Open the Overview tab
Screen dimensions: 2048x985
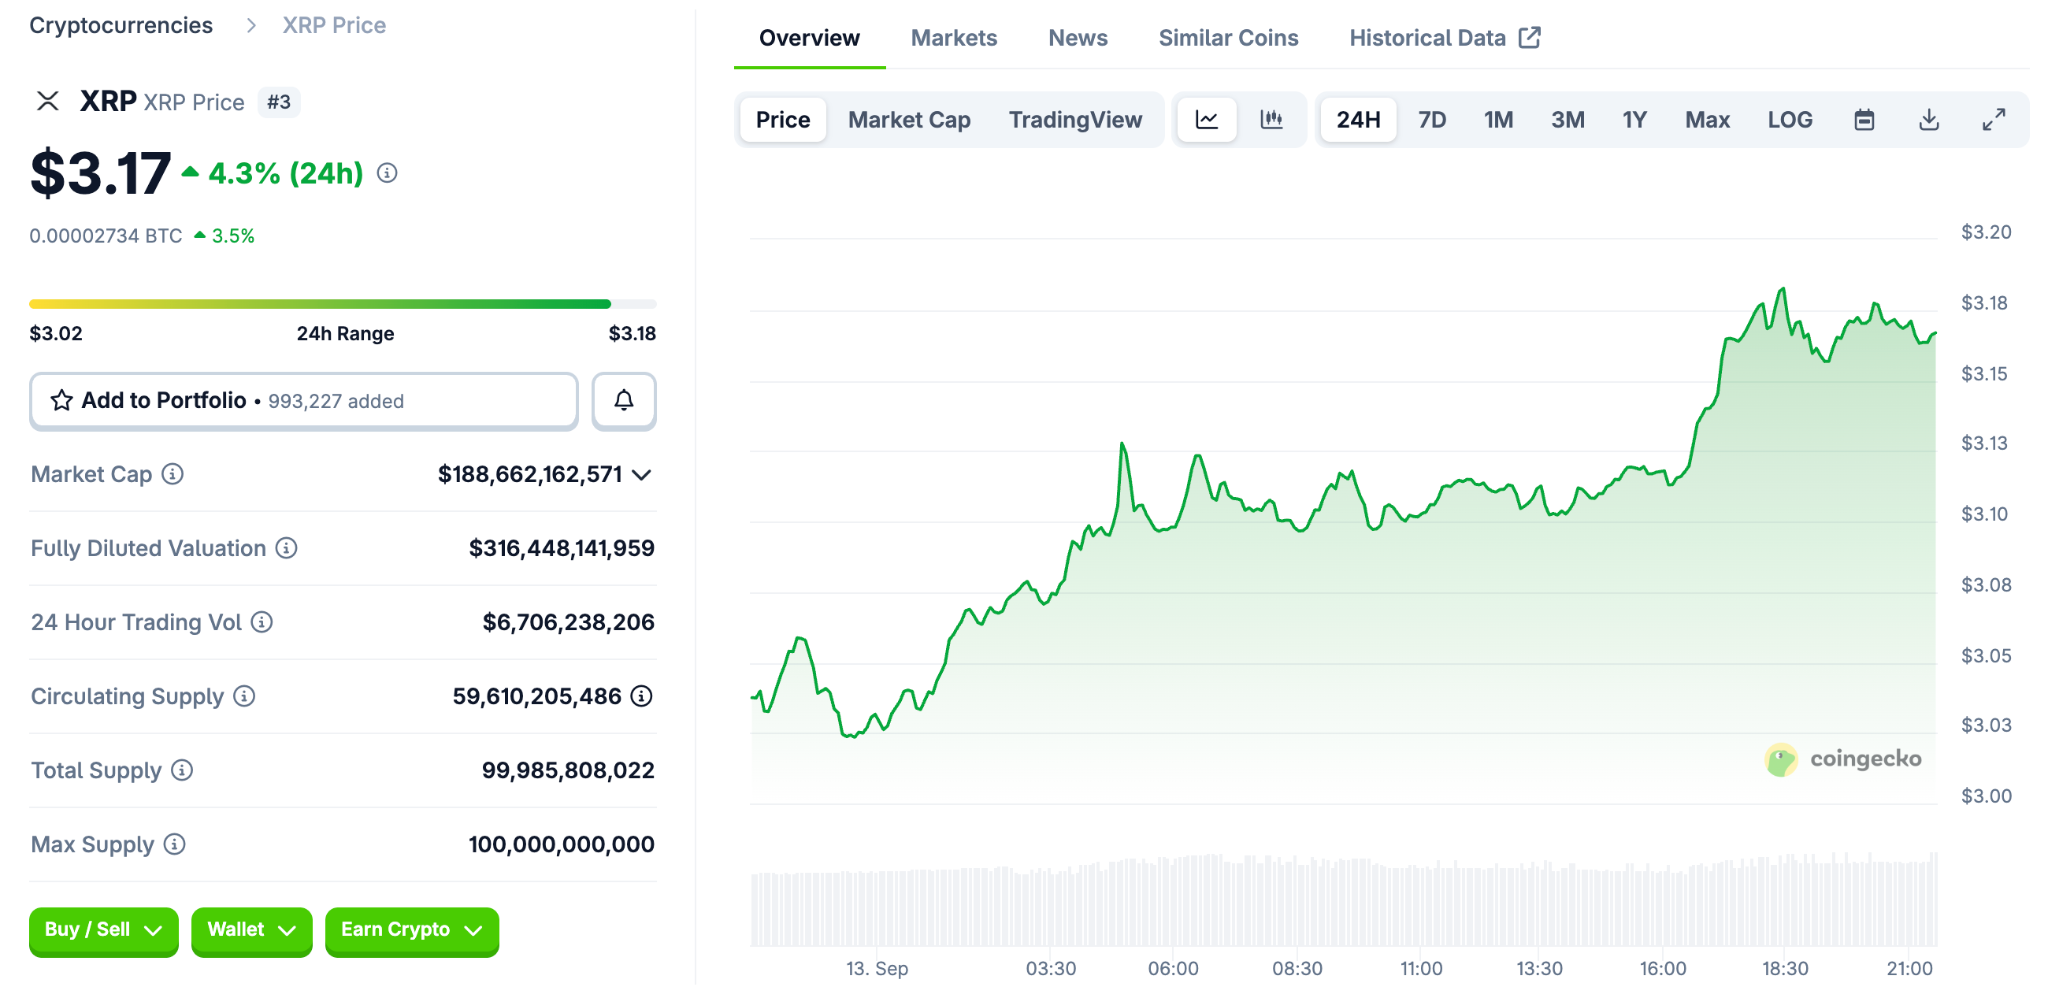809,38
